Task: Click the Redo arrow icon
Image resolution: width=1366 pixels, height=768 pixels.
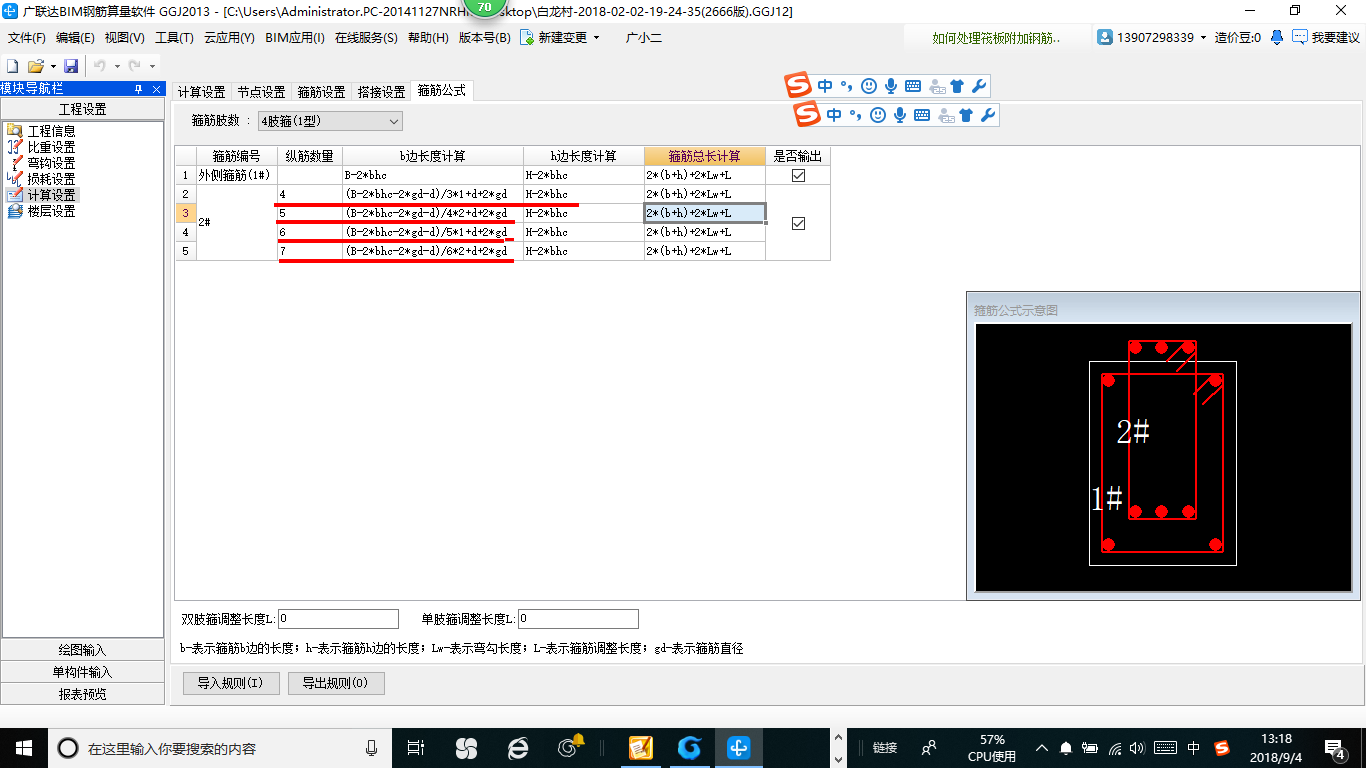Action: [x=134, y=66]
